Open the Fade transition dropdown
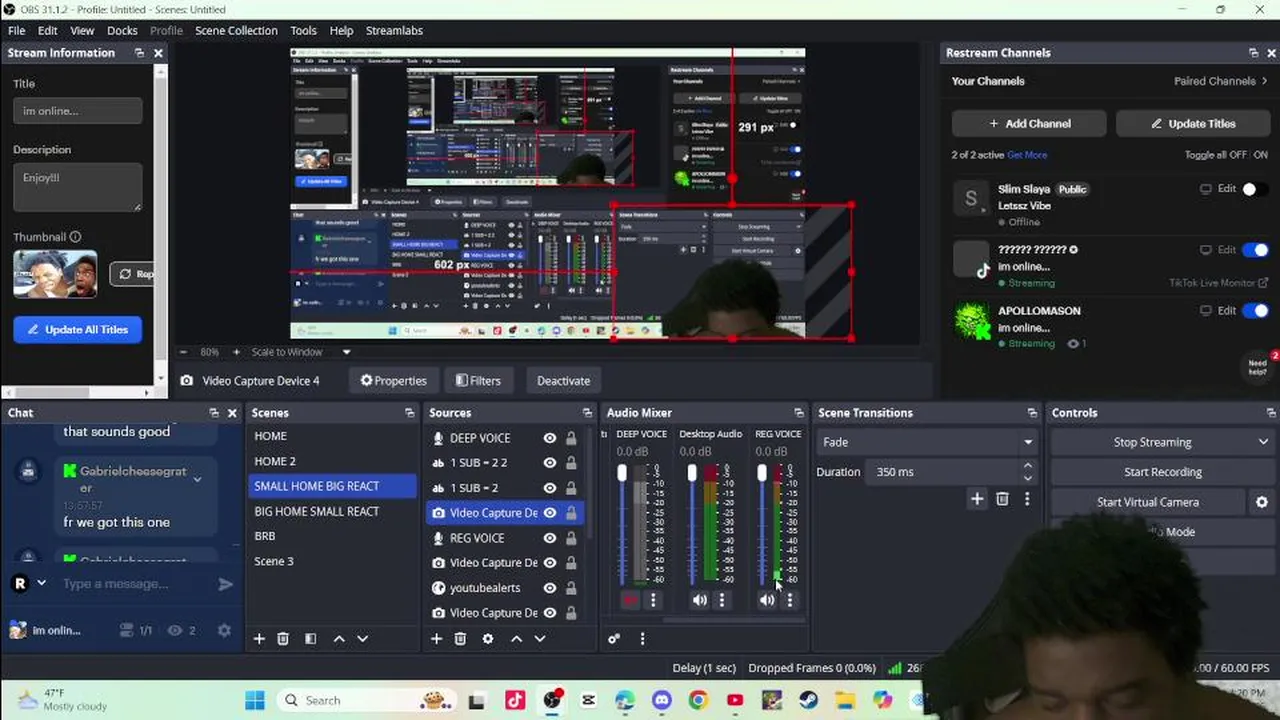The image size is (1280, 720). (927, 442)
